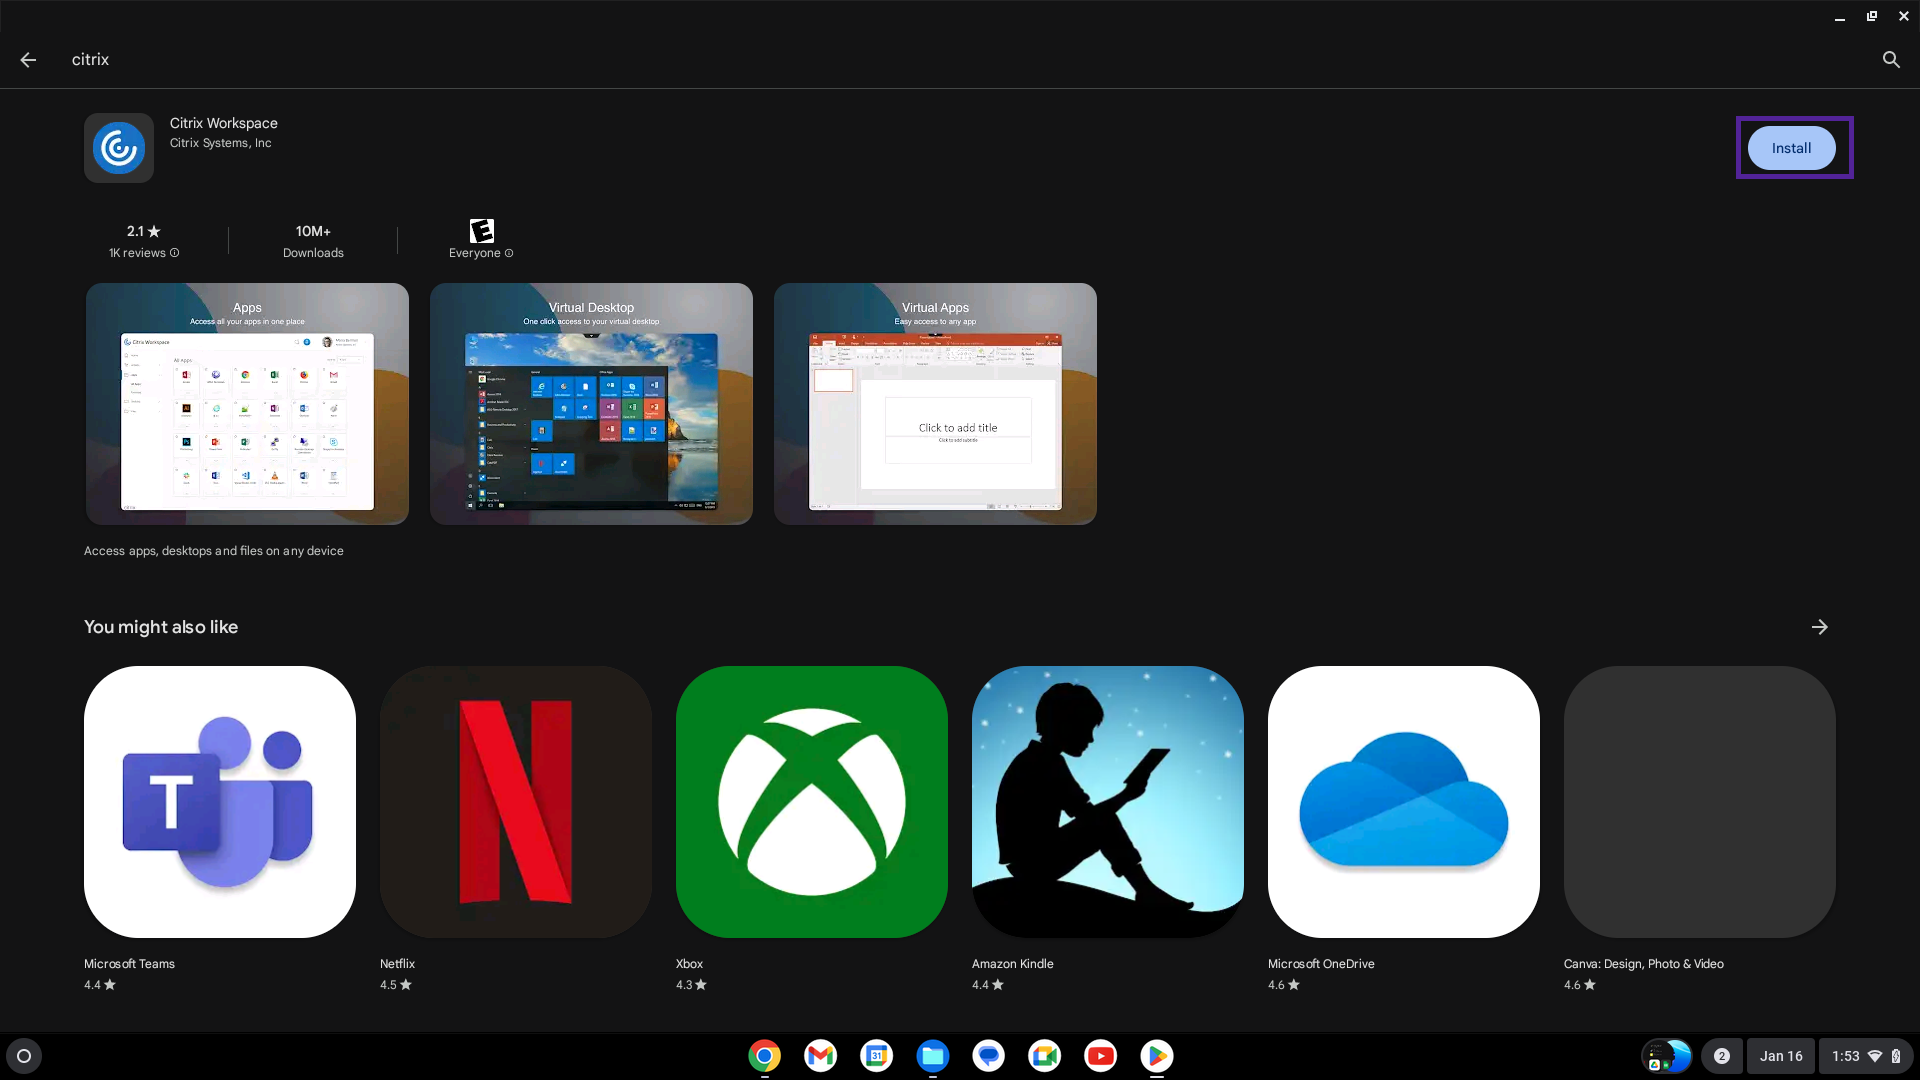This screenshot has height=1080, width=1920.
Task: Open the ChromeOS launcher button
Action: click(24, 1056)
